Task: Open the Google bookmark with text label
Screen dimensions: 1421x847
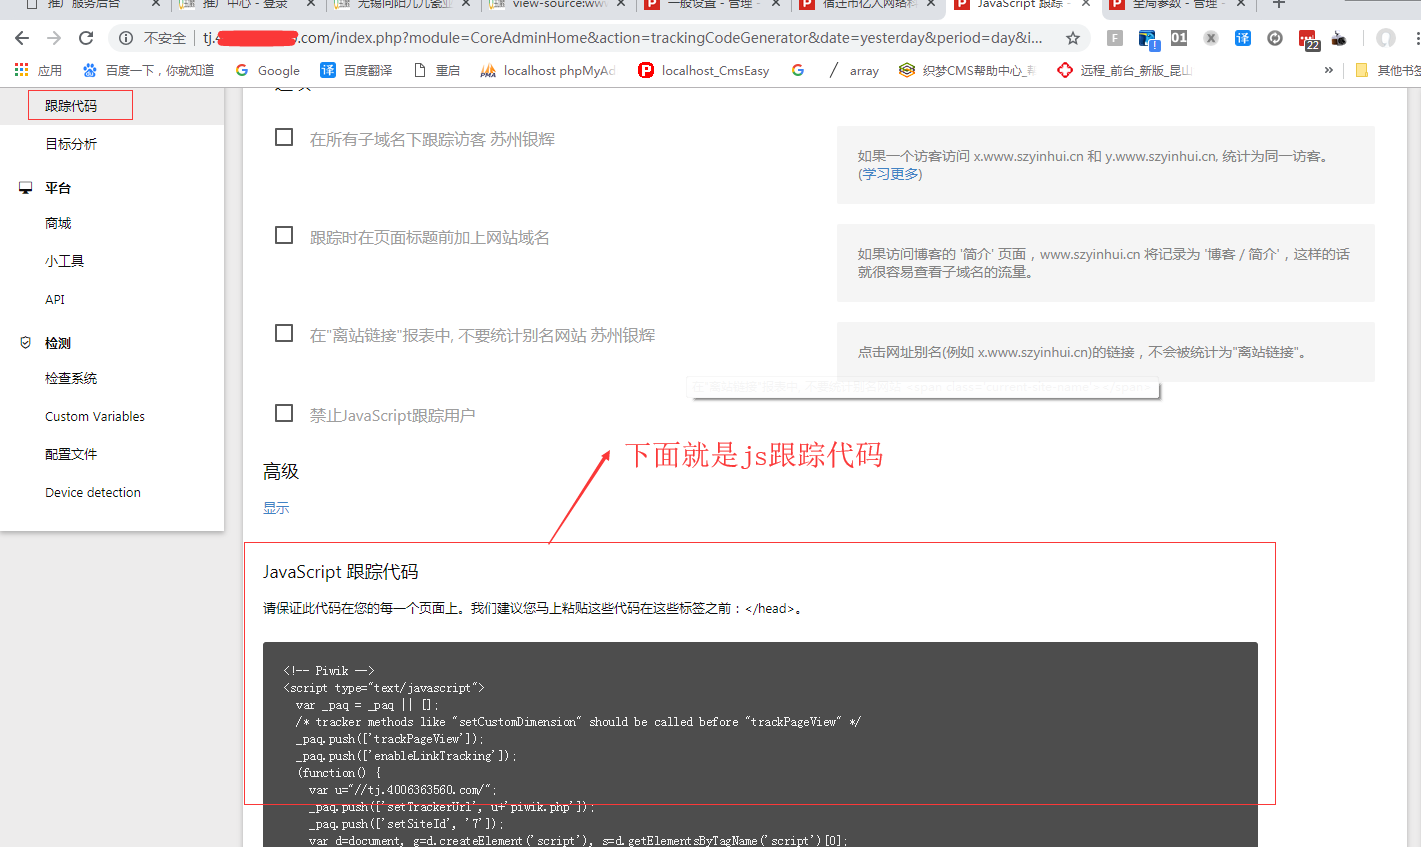Action: coord(267,70)
